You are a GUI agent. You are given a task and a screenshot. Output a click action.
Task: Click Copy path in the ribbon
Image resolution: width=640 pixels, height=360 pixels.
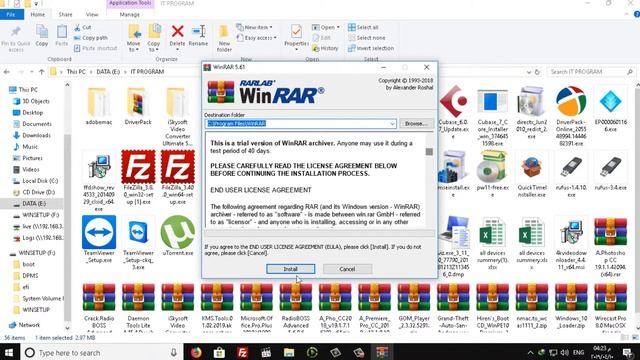pos(91,38)
